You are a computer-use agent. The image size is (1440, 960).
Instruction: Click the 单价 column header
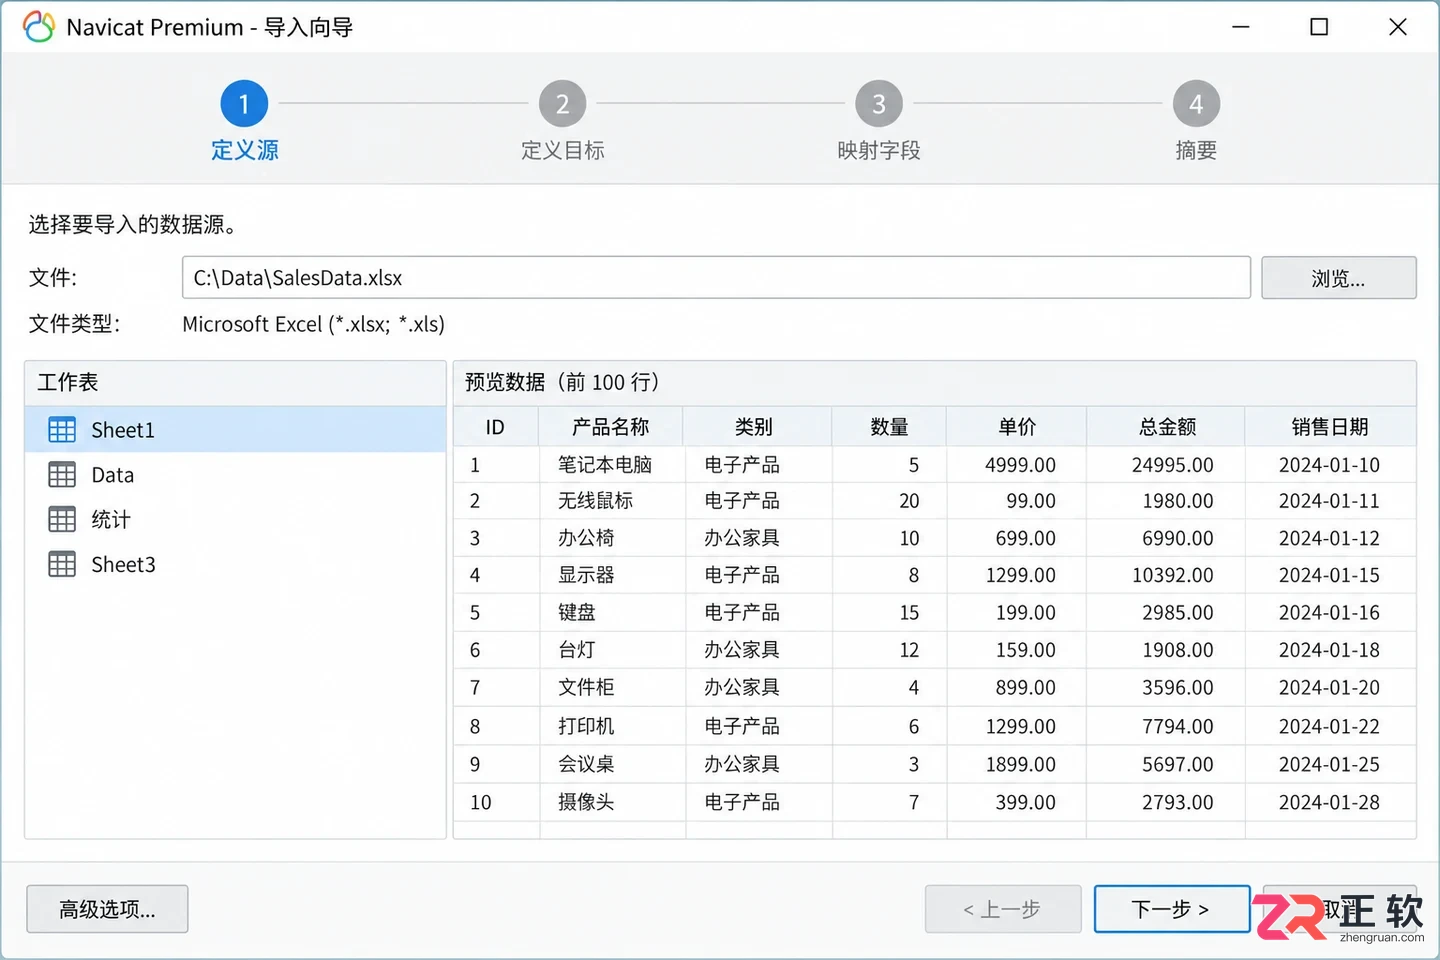click(1016, 427)
